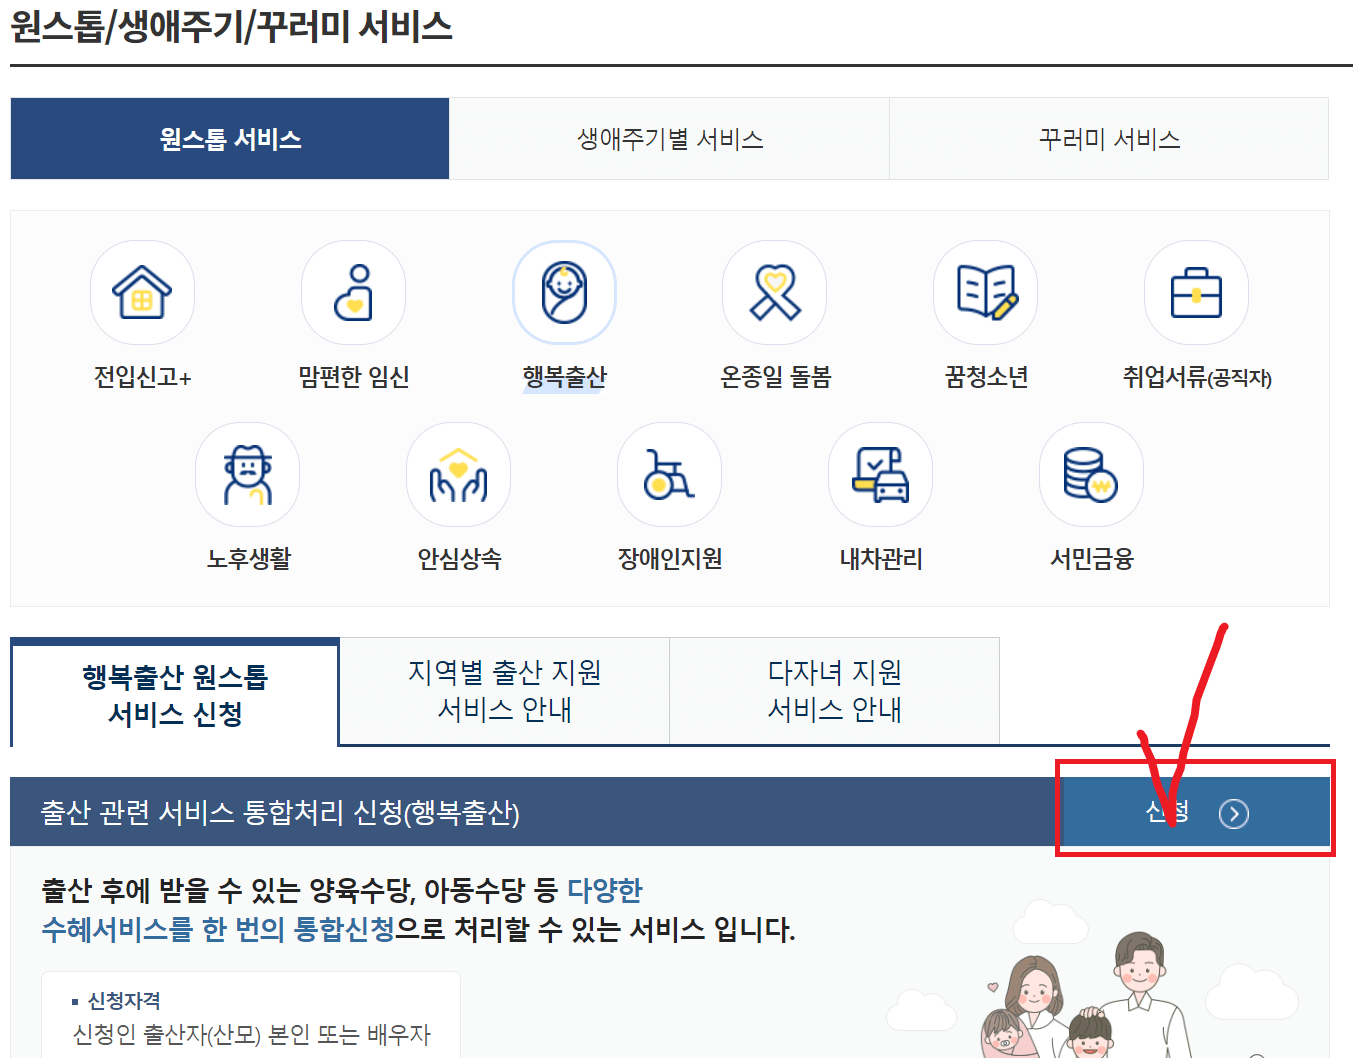Click the 장애인지원 wheelchair icon

click(x=669, y=474)
